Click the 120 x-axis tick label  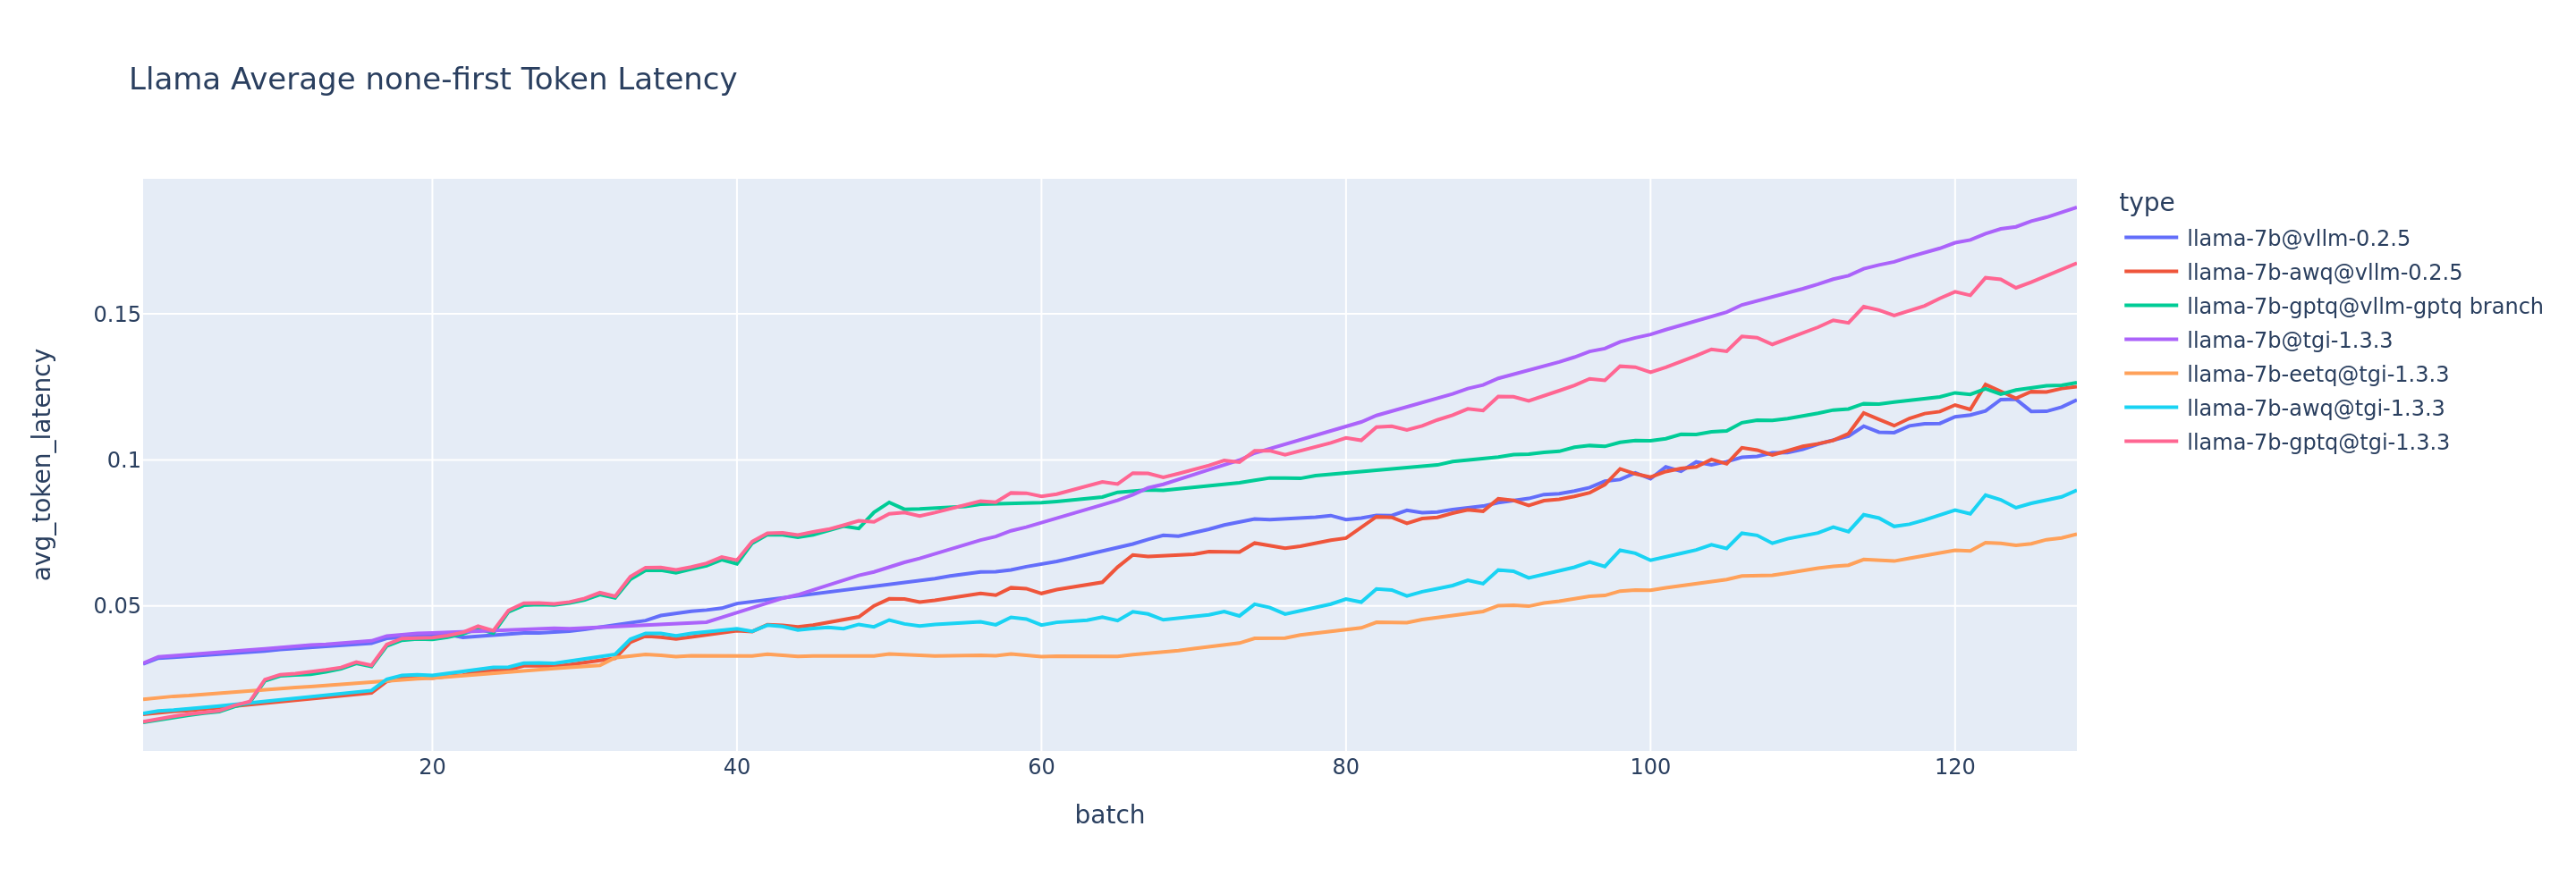1954,768
